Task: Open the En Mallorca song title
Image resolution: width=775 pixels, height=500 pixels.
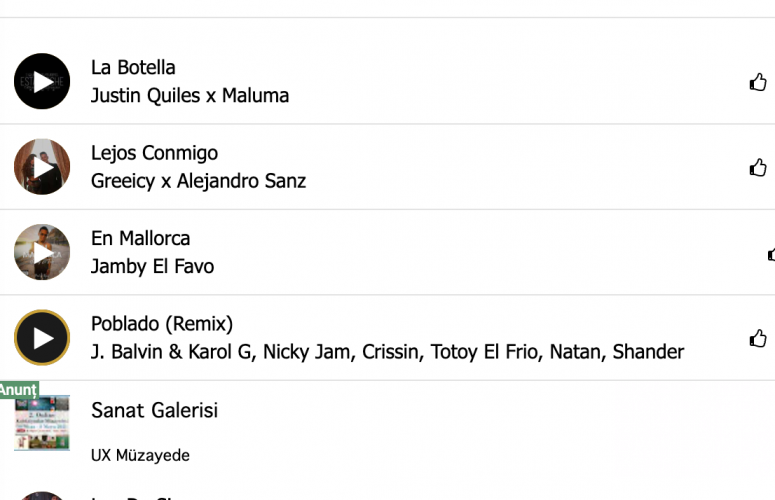Action: 140,239
